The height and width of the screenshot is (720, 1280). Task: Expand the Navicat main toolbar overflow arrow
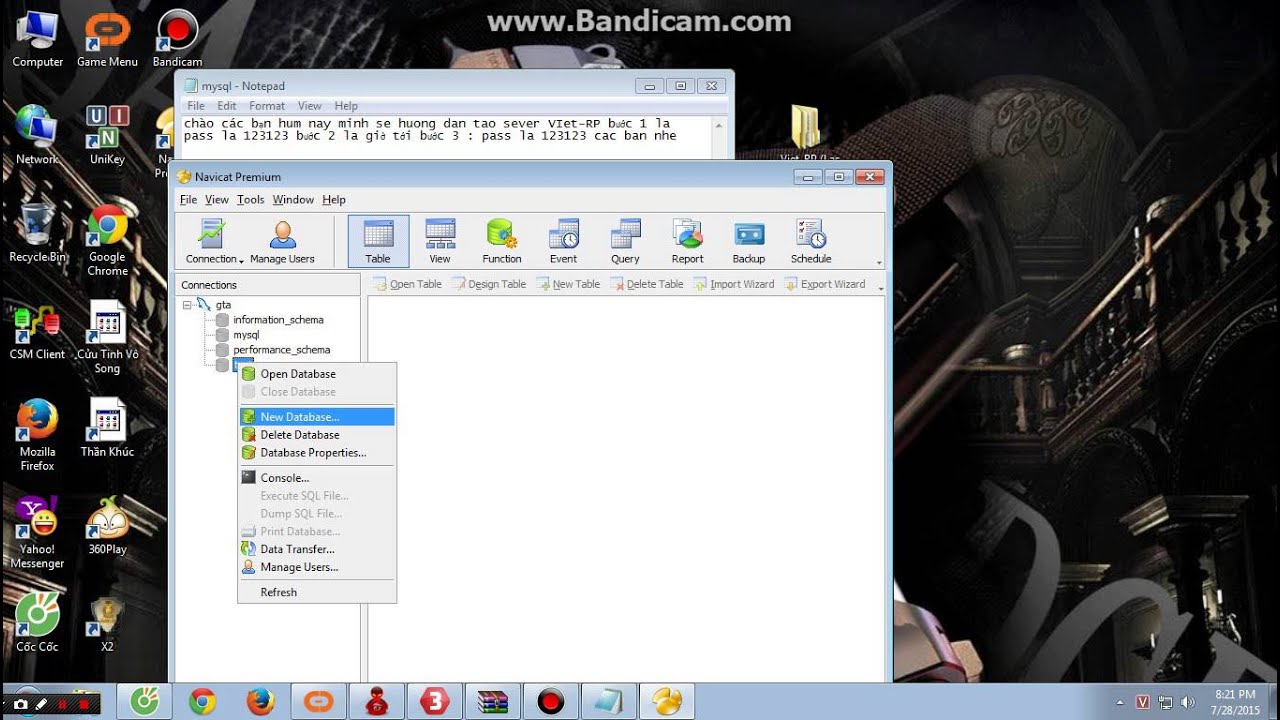point(880,263)
